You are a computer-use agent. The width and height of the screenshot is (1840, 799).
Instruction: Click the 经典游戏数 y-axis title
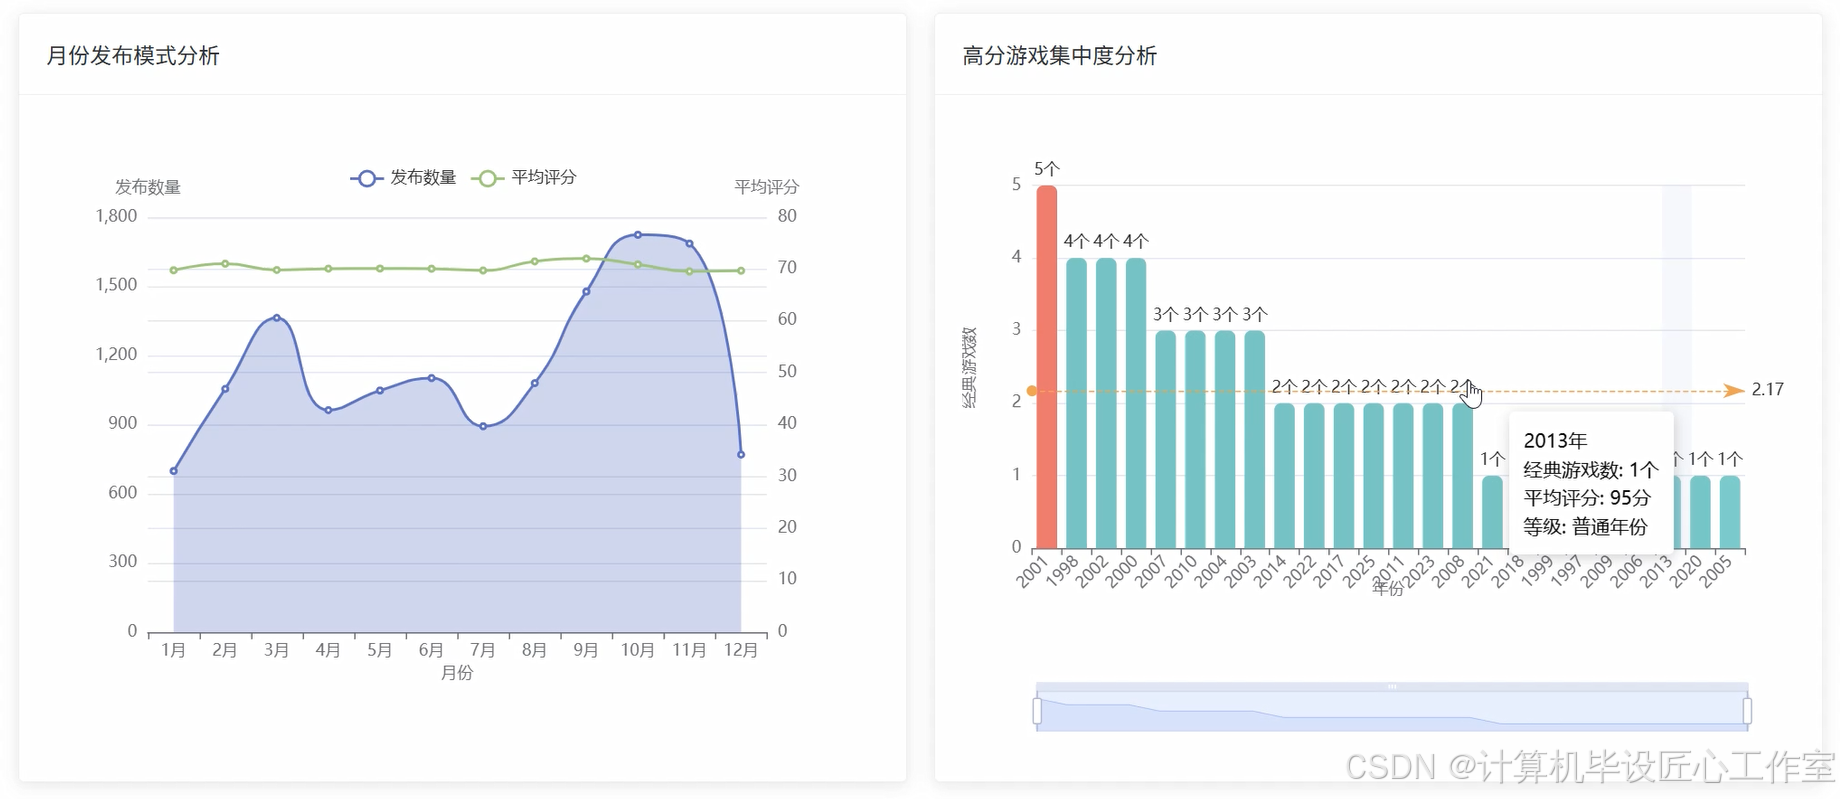pyautogui.click(x=969, y=367)
